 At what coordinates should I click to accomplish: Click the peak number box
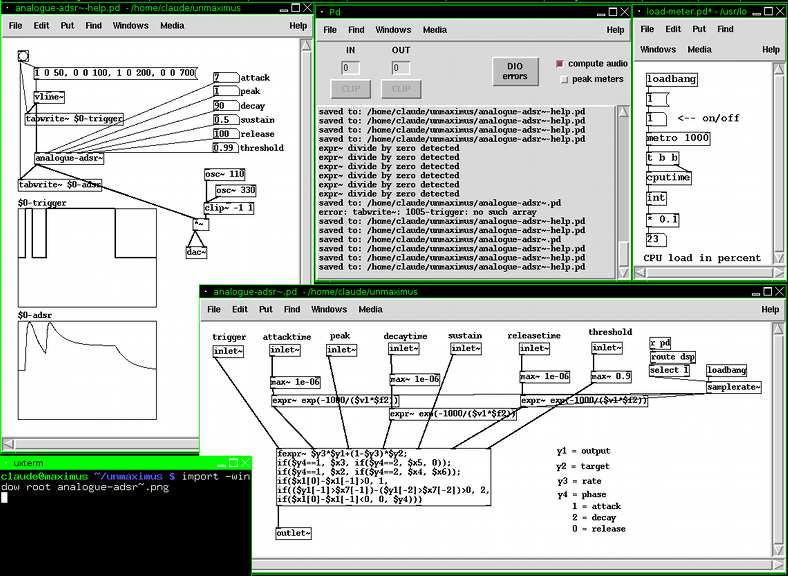(226, 91)
